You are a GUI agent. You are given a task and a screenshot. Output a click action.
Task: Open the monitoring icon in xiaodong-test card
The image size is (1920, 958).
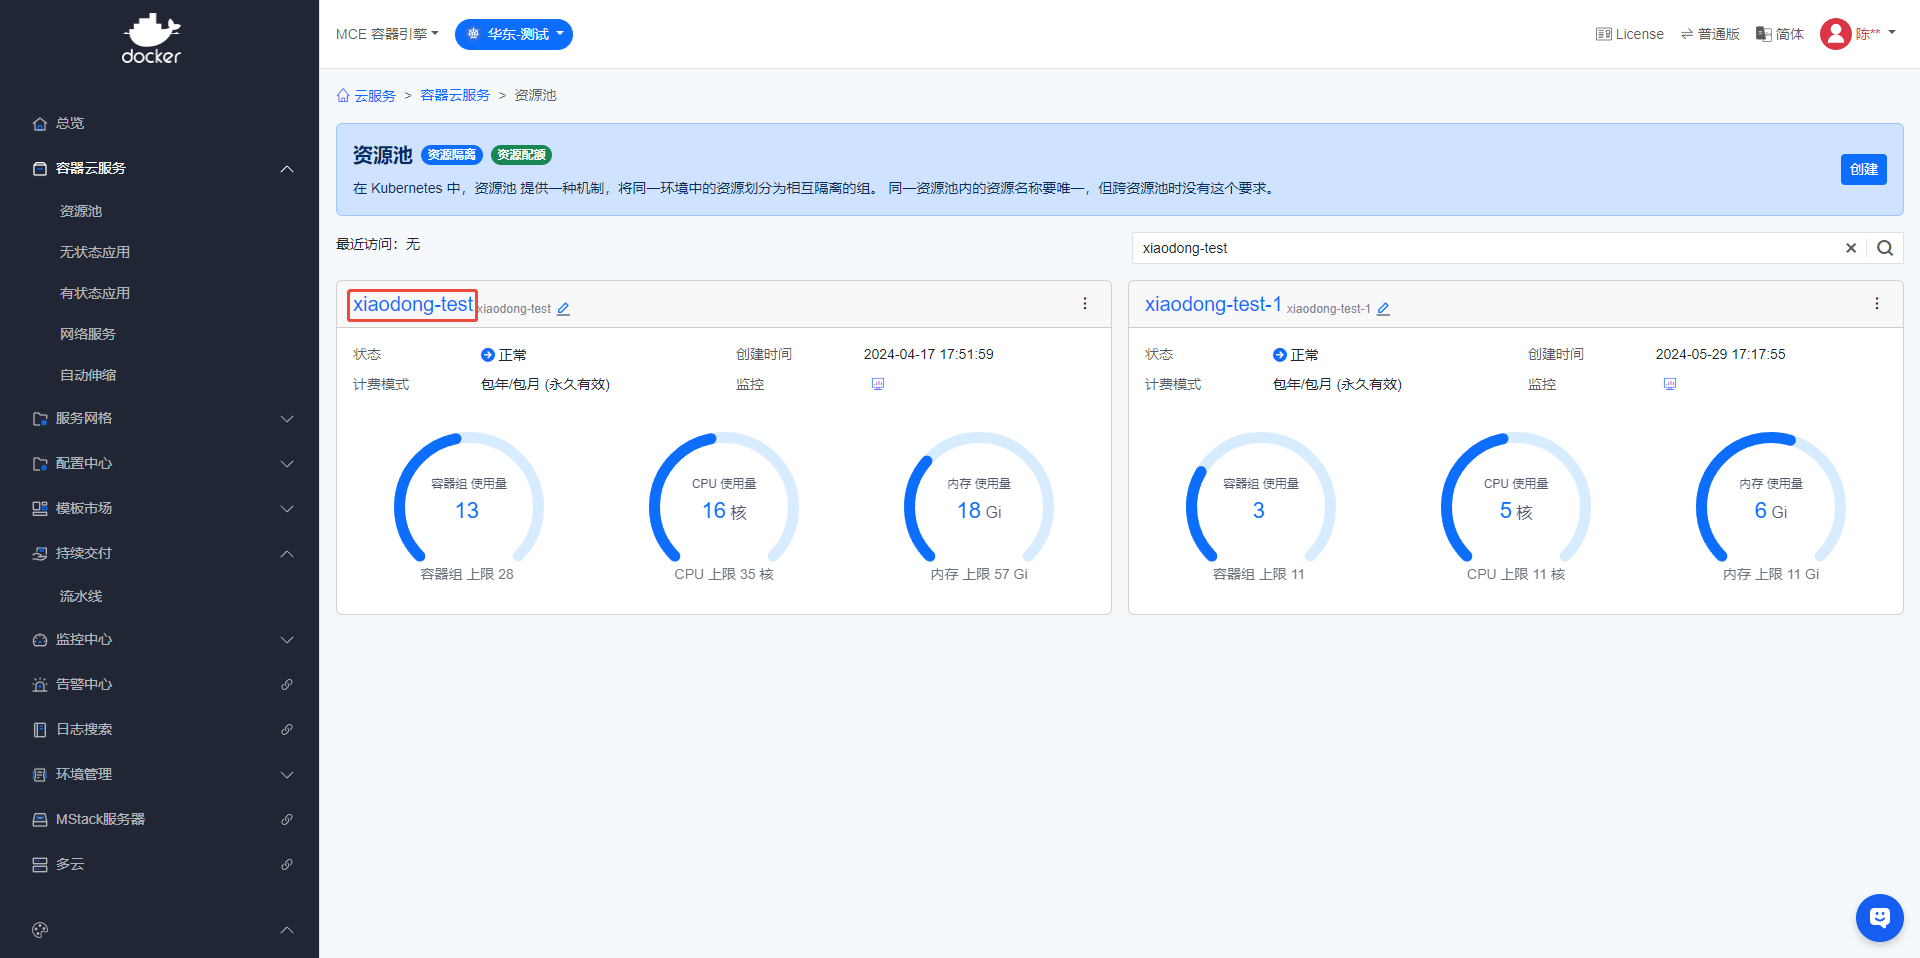[878, 384]
